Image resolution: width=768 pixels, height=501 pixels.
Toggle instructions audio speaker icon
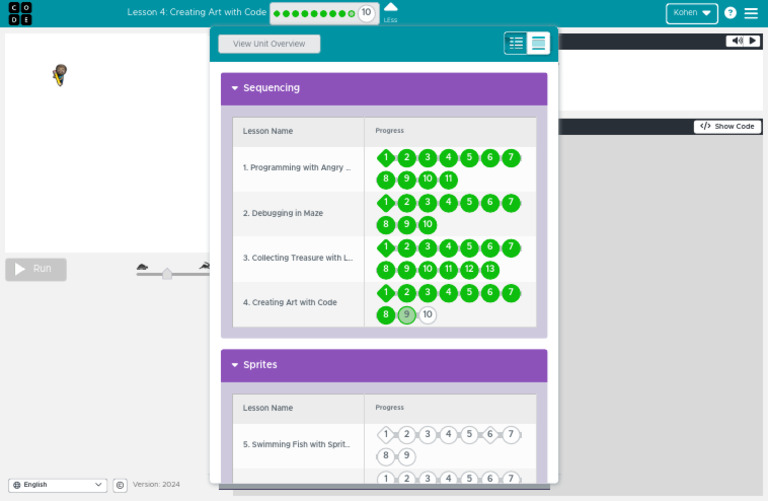pyautogui.click(x=737, y=41)
